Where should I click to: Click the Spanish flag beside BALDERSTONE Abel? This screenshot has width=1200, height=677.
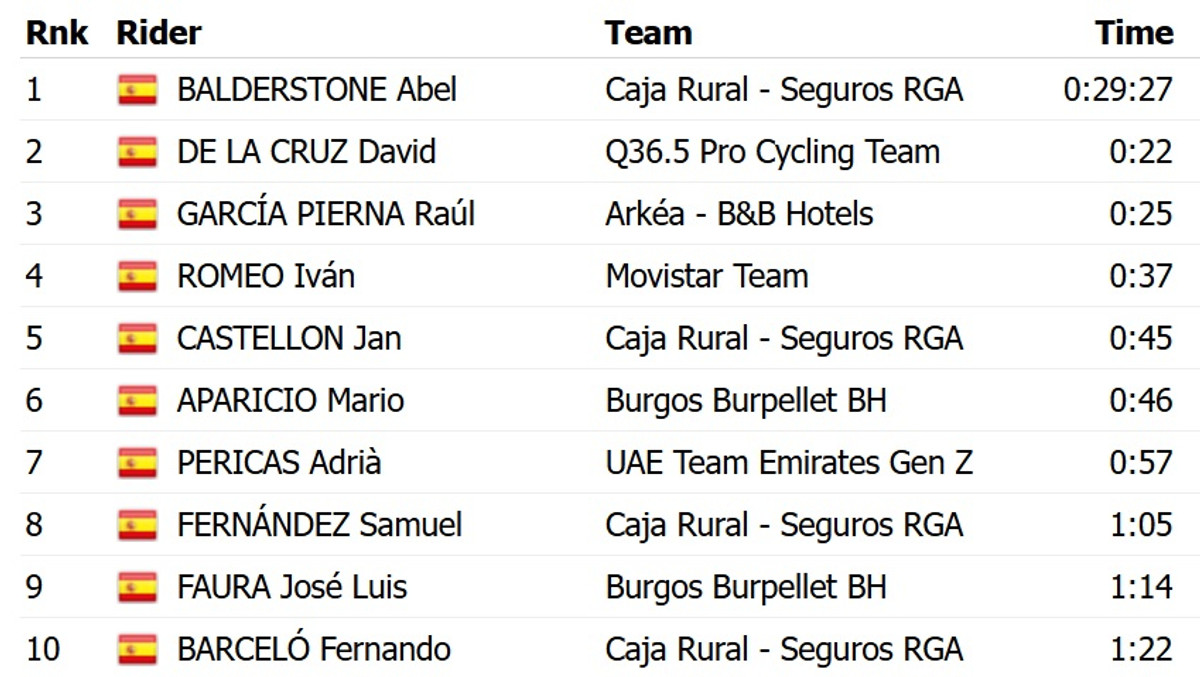click(x=137, y=90)
